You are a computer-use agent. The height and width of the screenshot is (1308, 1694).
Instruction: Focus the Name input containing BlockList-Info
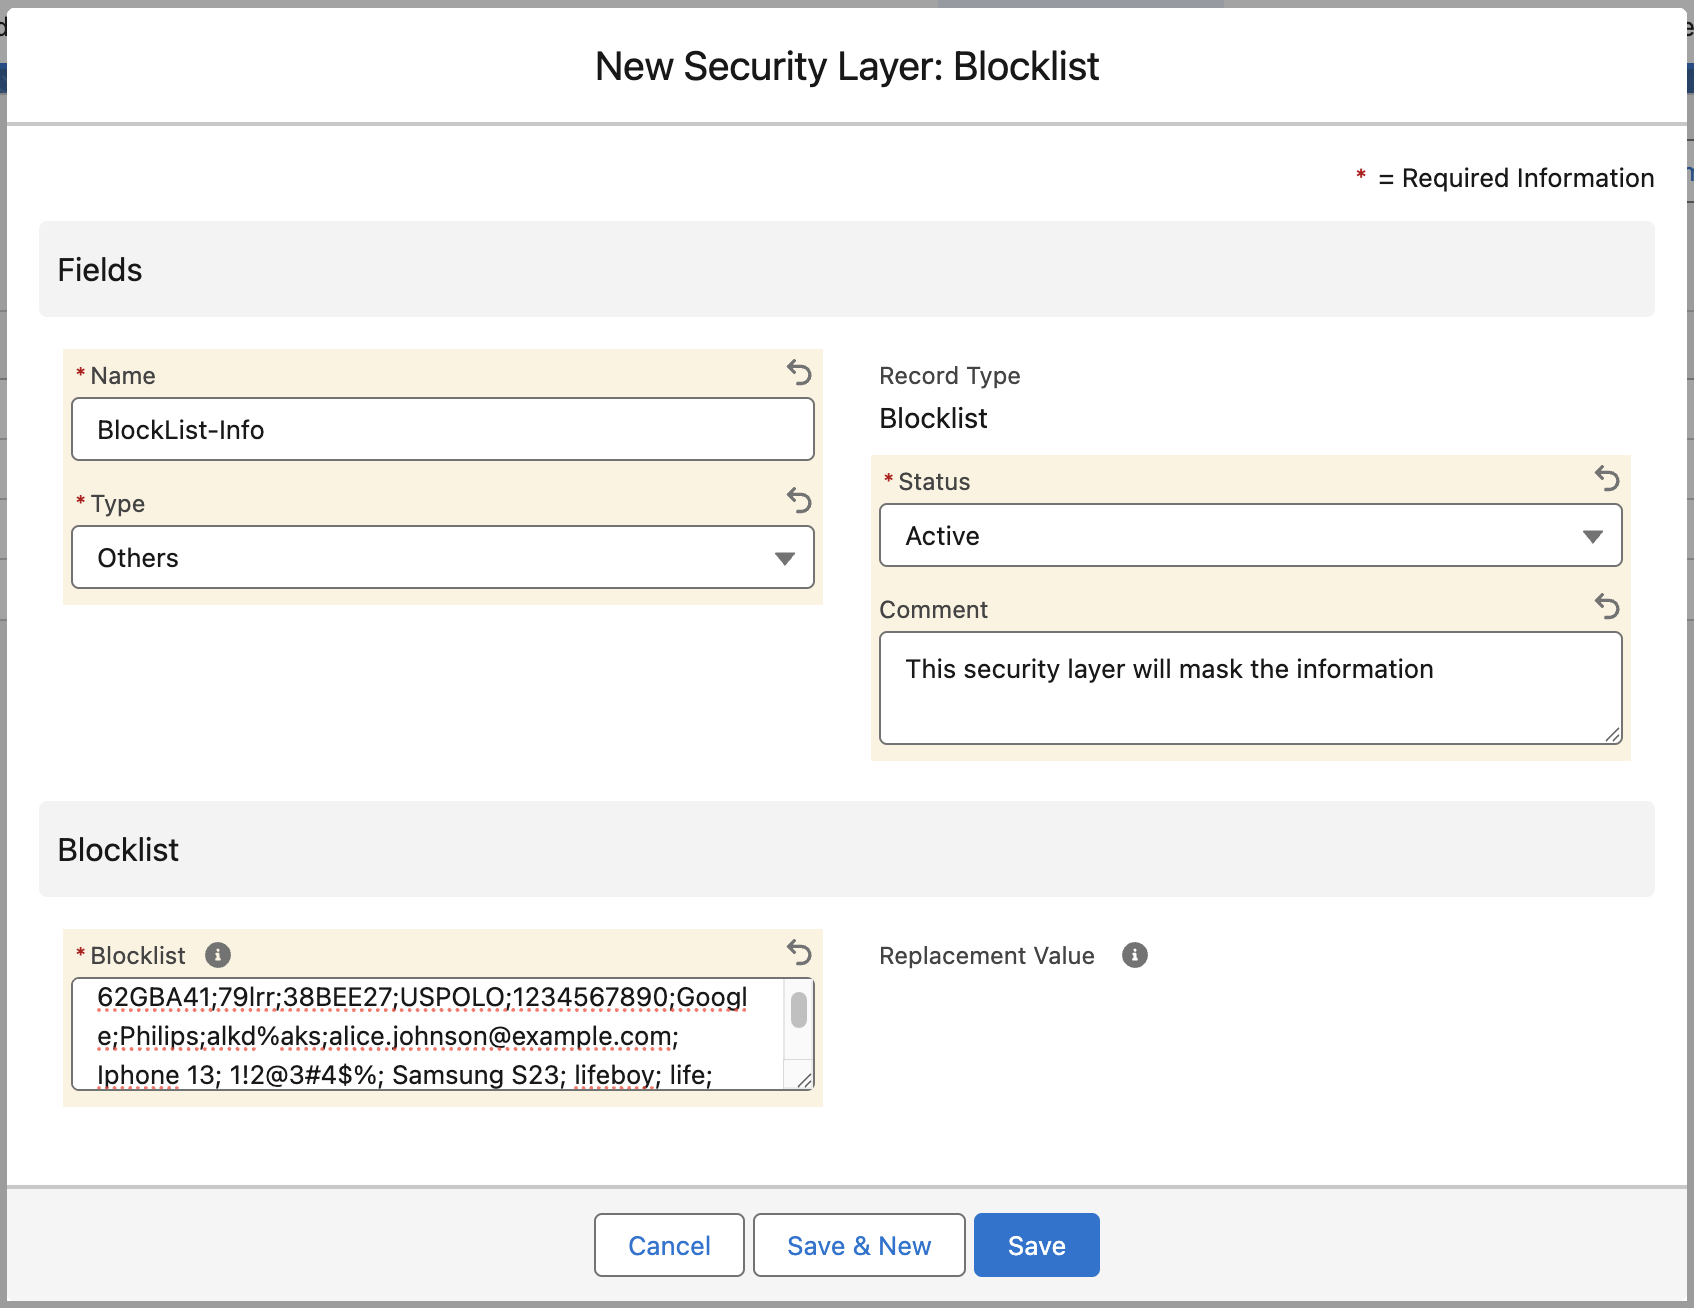coord(442,430)
